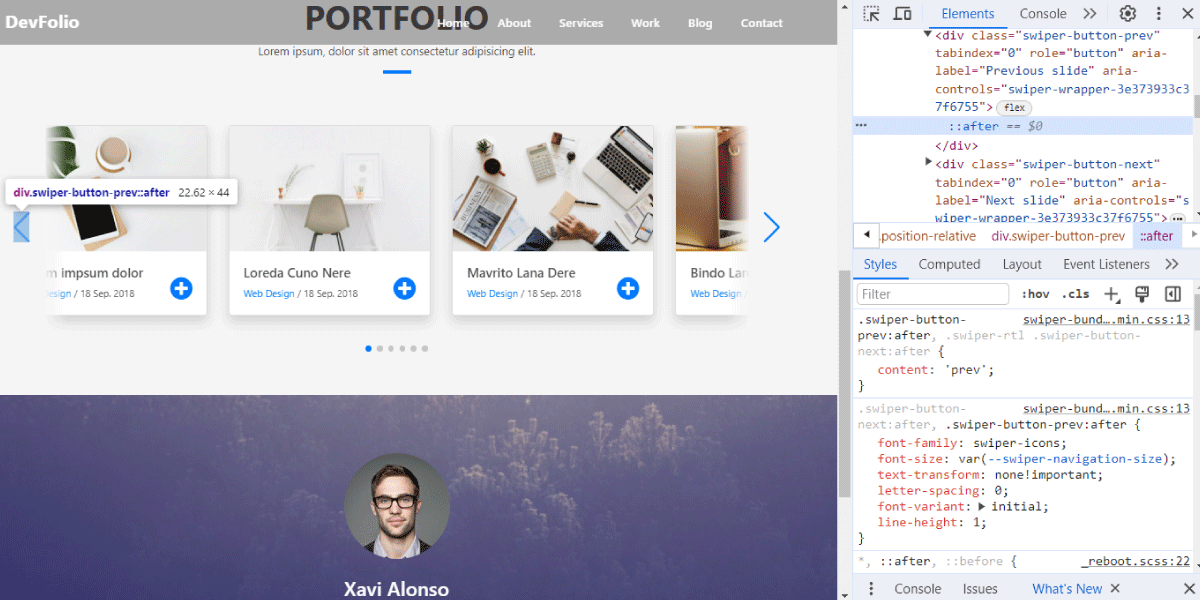Select div.swiper-button-prev in the breadcrumb trail

[x=1058, y=236]
